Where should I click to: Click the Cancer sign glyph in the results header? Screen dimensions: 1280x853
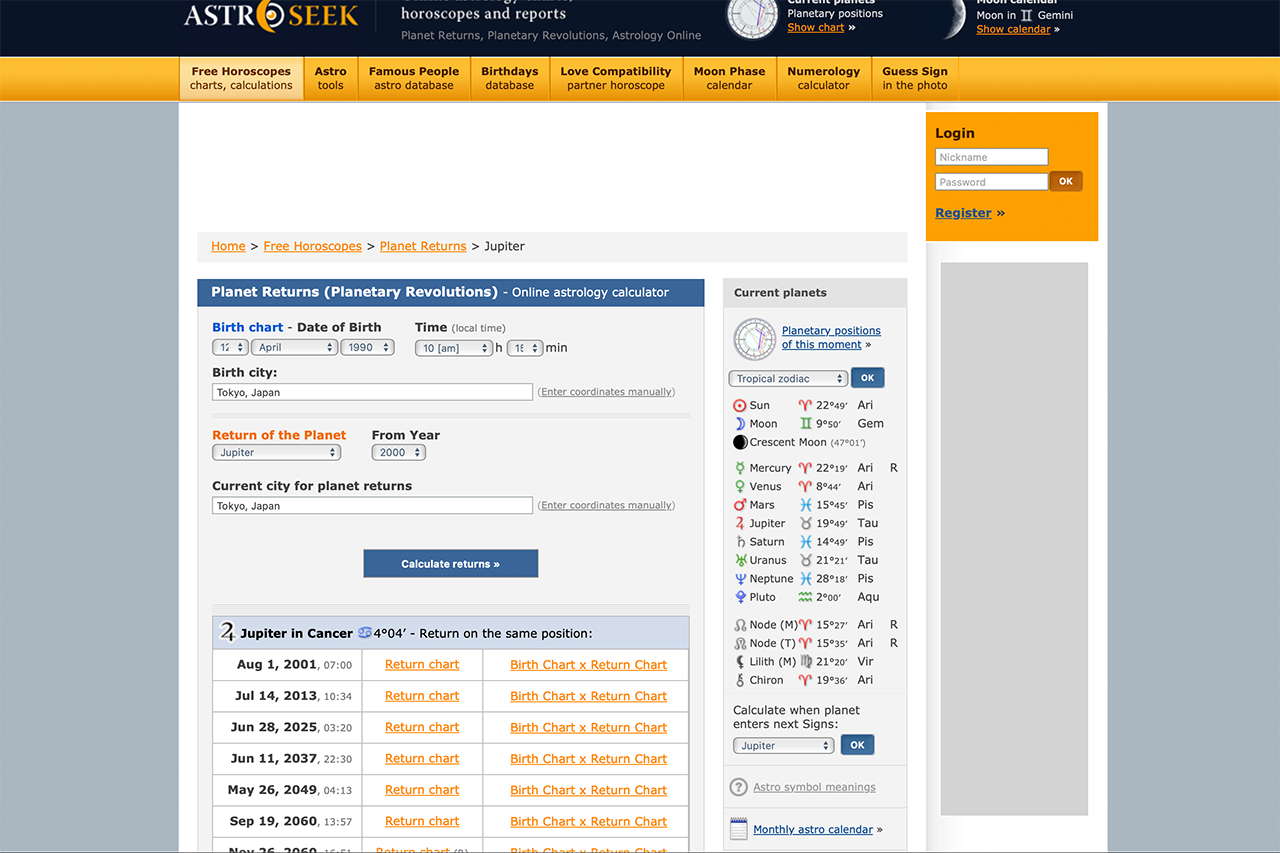[365, 633]
